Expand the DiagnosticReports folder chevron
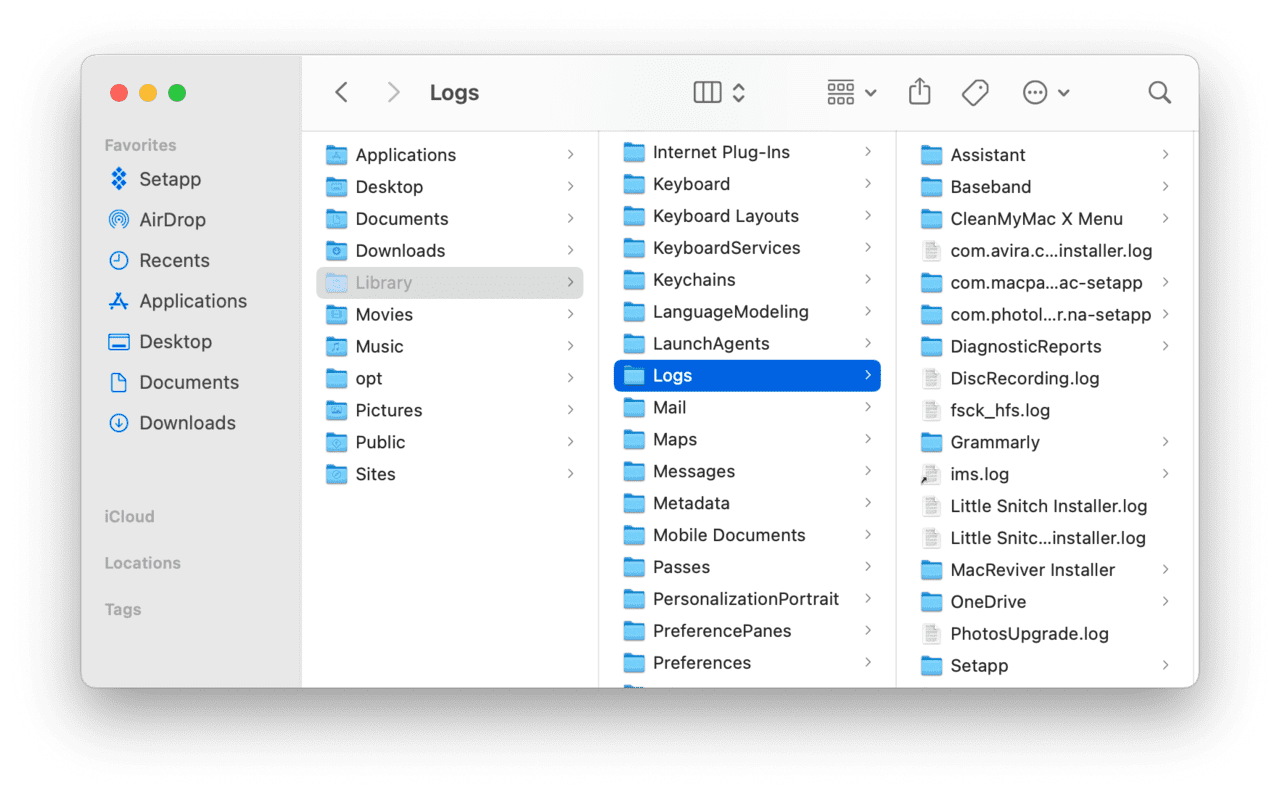Viewport: 1280px width, 795px height. [x=1165, y=346]
